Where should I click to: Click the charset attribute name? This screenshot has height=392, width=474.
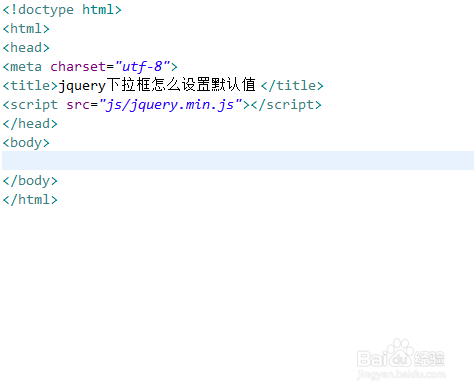pyautogui.click(x=78, y=67)
